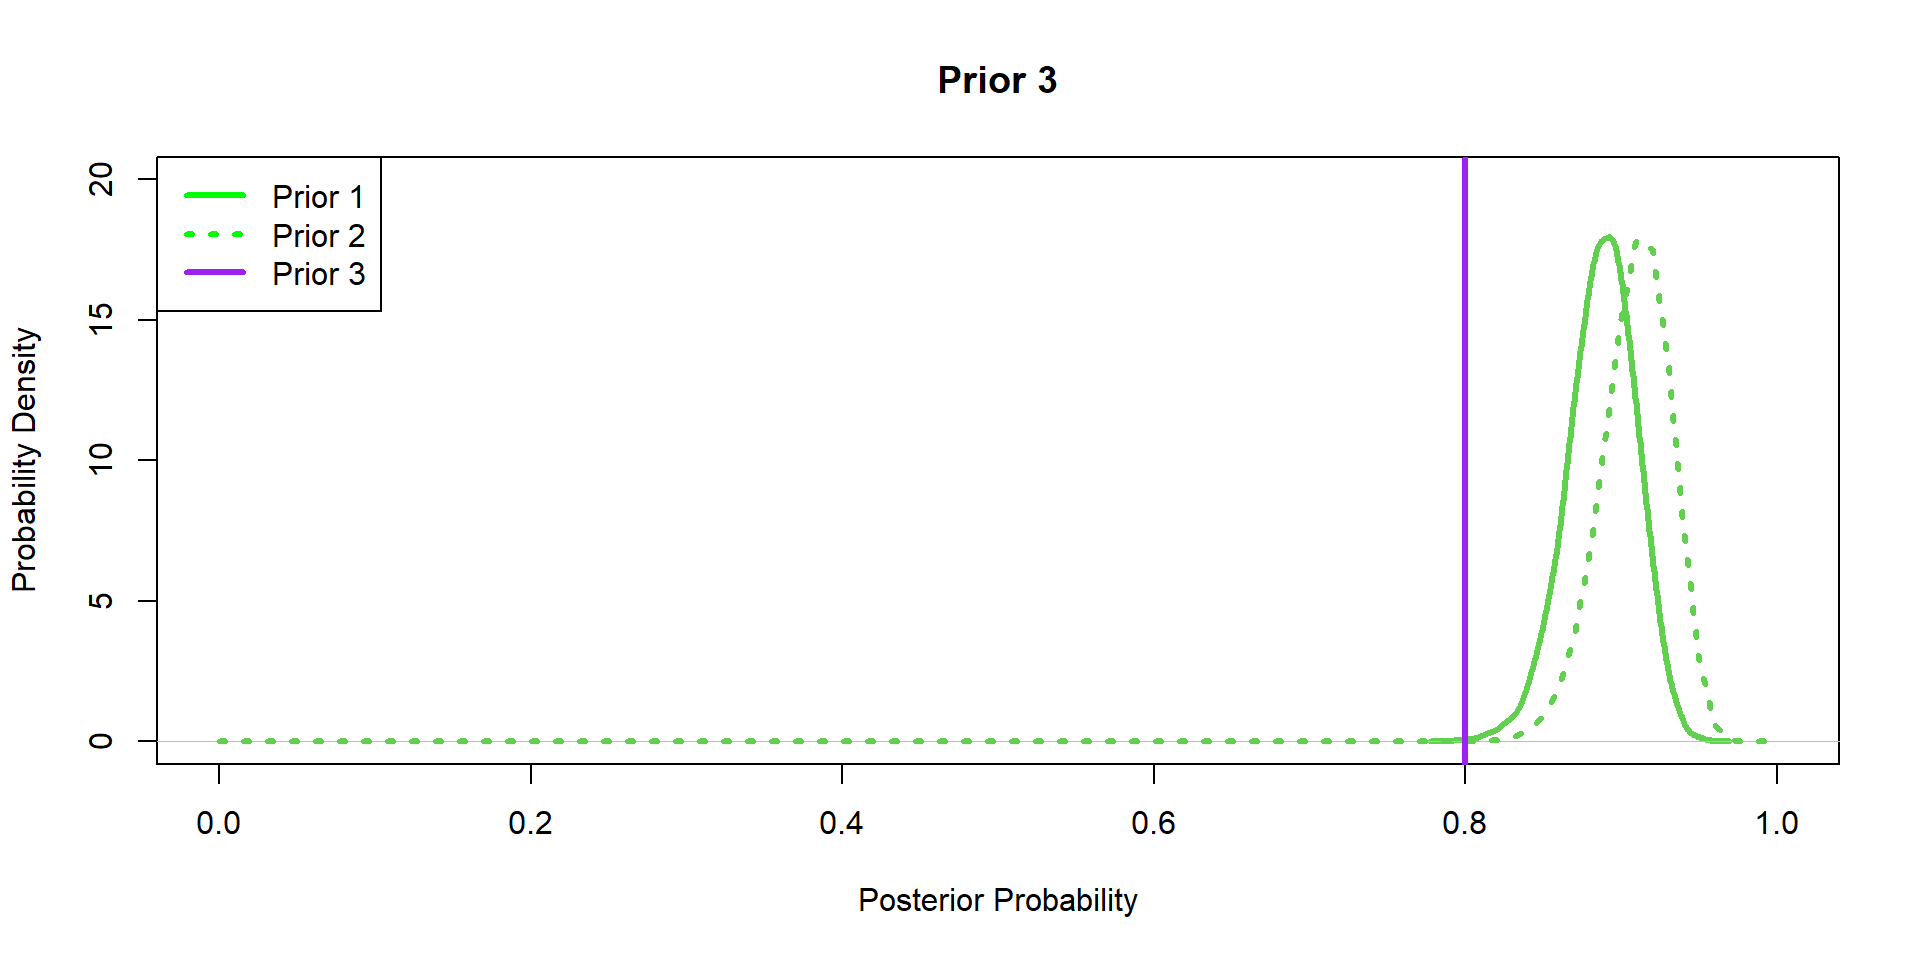Click the solid green legend line sample
The image size is (1920, 960).
point(214,195)
